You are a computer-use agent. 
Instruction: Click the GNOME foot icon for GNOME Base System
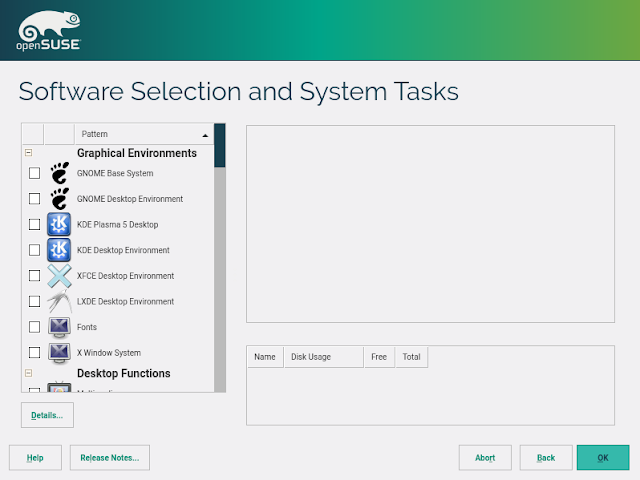60,173
